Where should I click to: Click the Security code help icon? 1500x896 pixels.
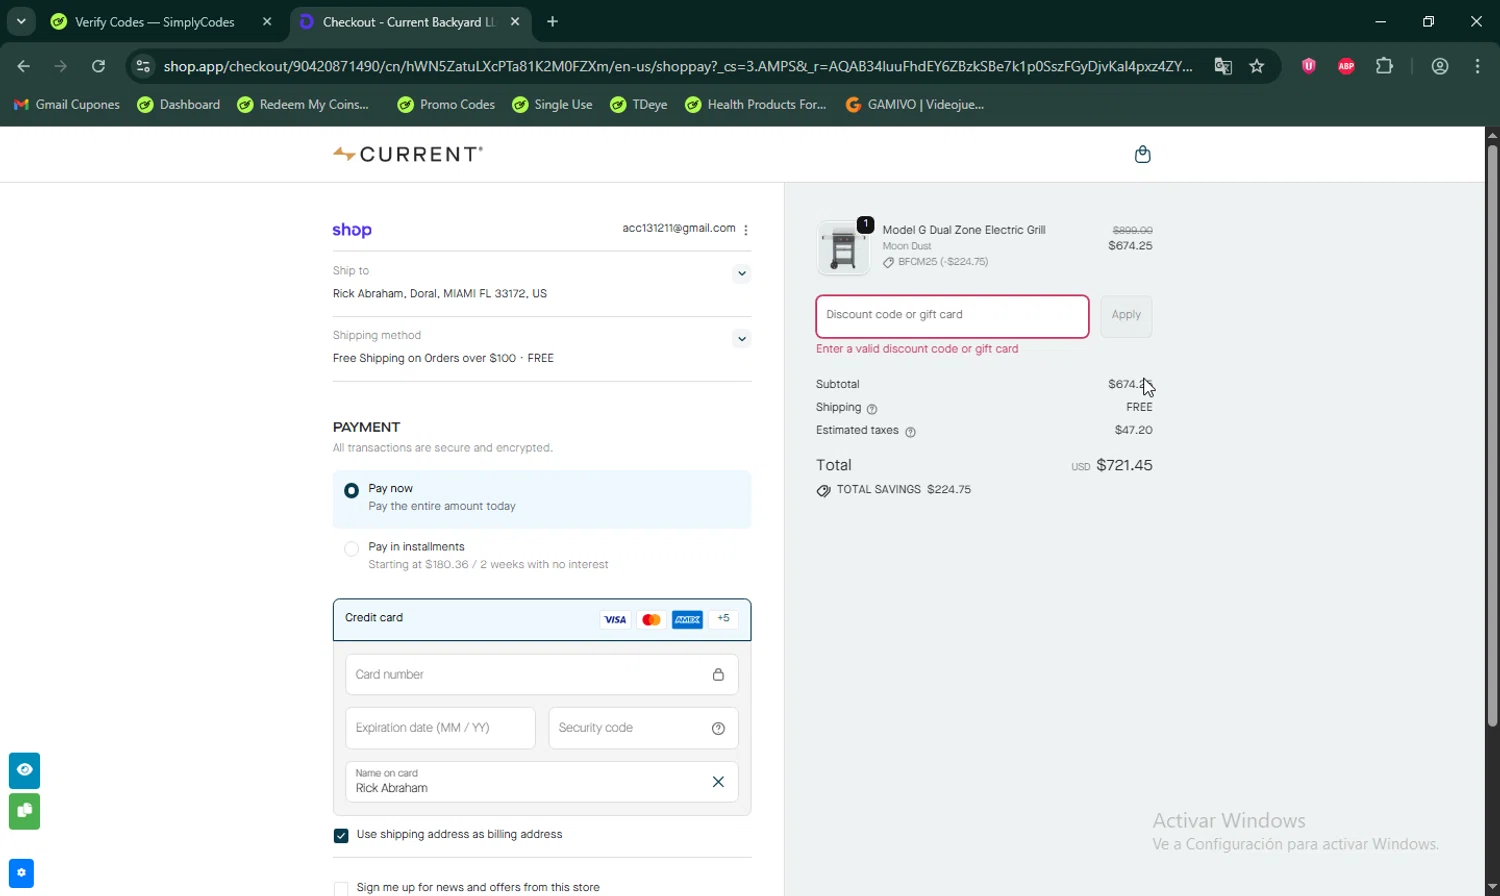(718, 728)
